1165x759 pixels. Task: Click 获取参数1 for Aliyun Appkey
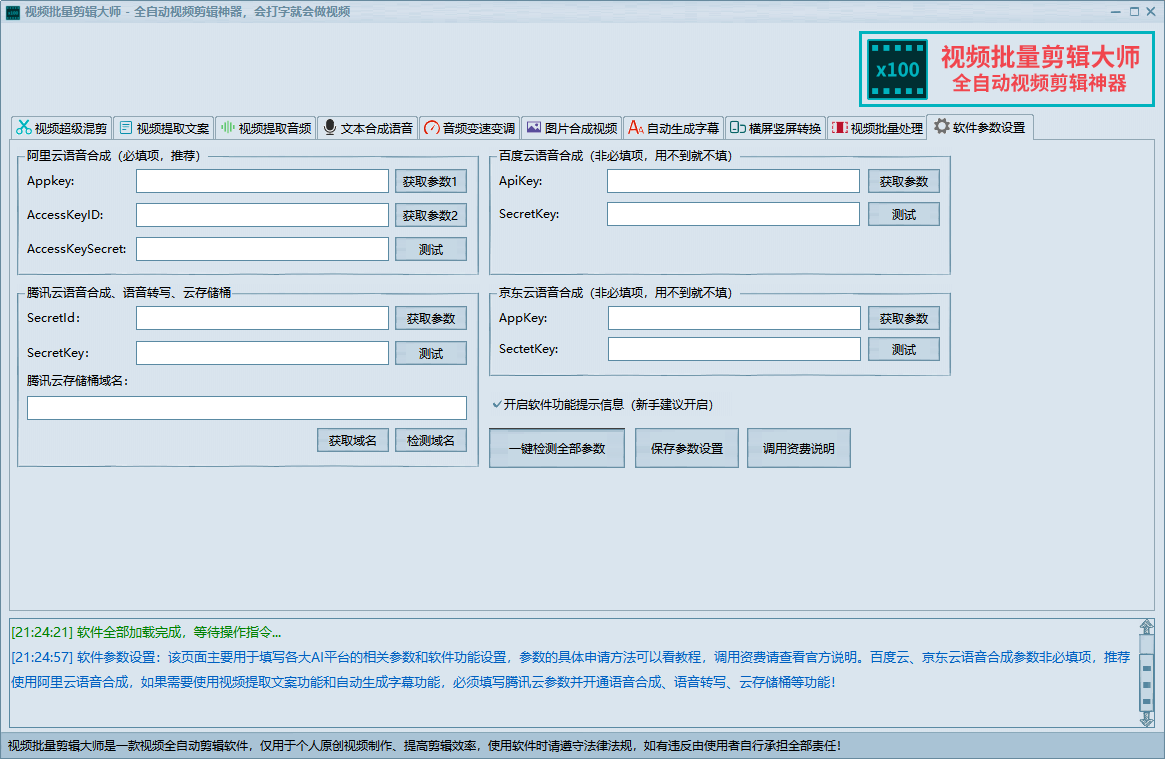click(430, 182)
